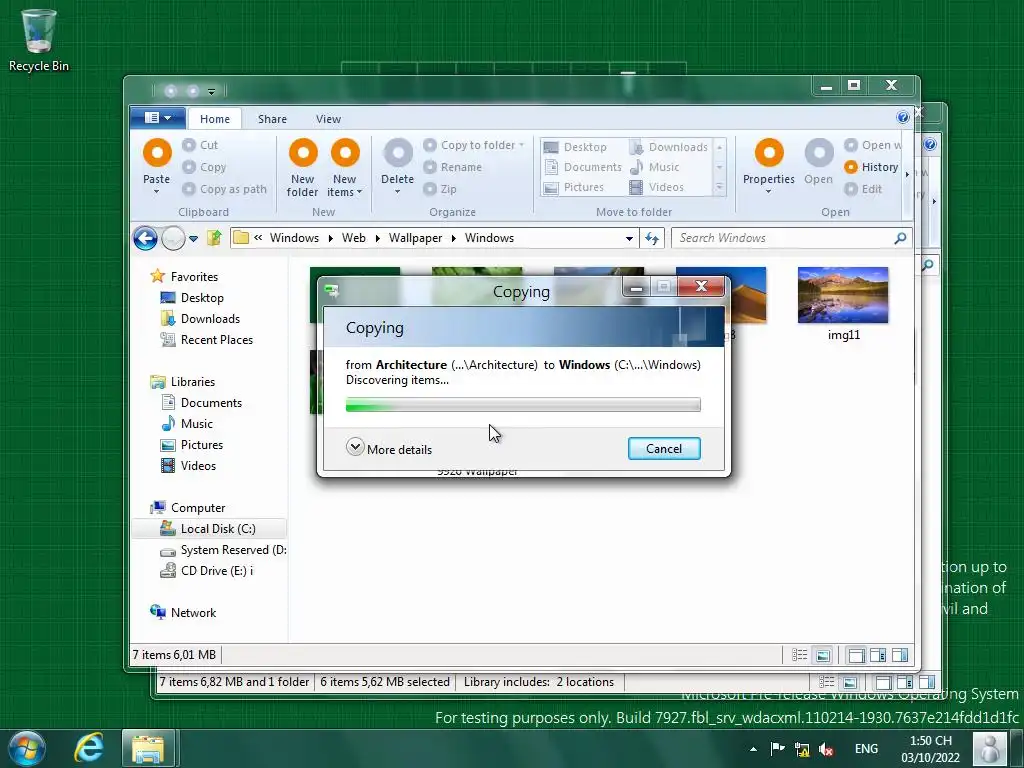
Task: Switch to large icons view in front window status bar
Action: (823, 655)
